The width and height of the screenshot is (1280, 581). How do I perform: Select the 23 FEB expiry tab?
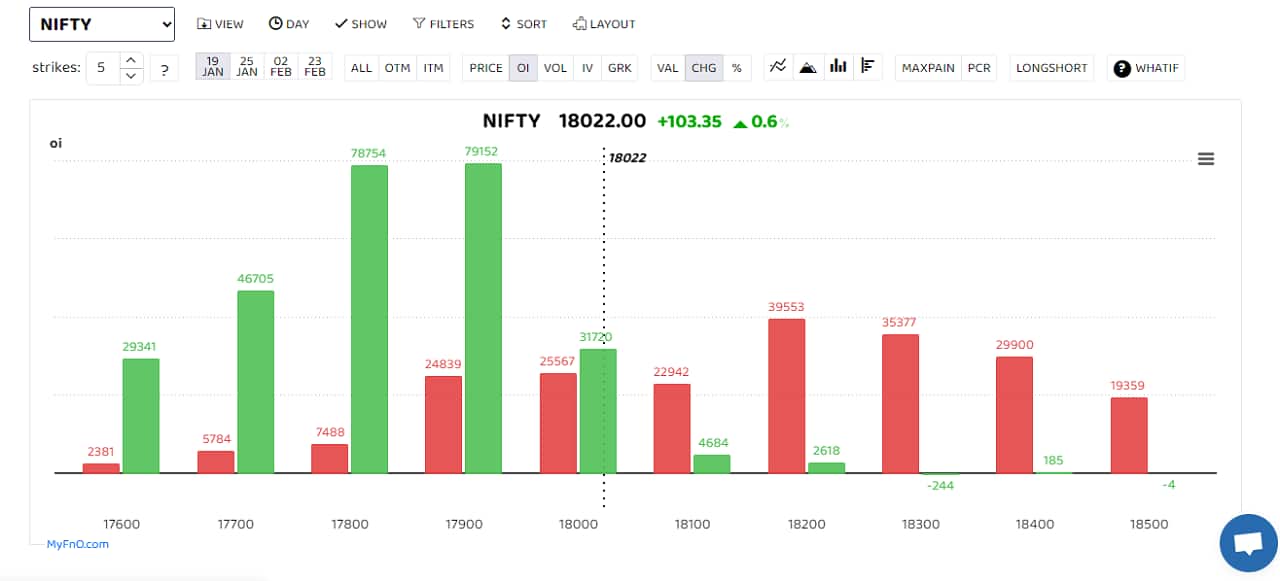[314, 68]
